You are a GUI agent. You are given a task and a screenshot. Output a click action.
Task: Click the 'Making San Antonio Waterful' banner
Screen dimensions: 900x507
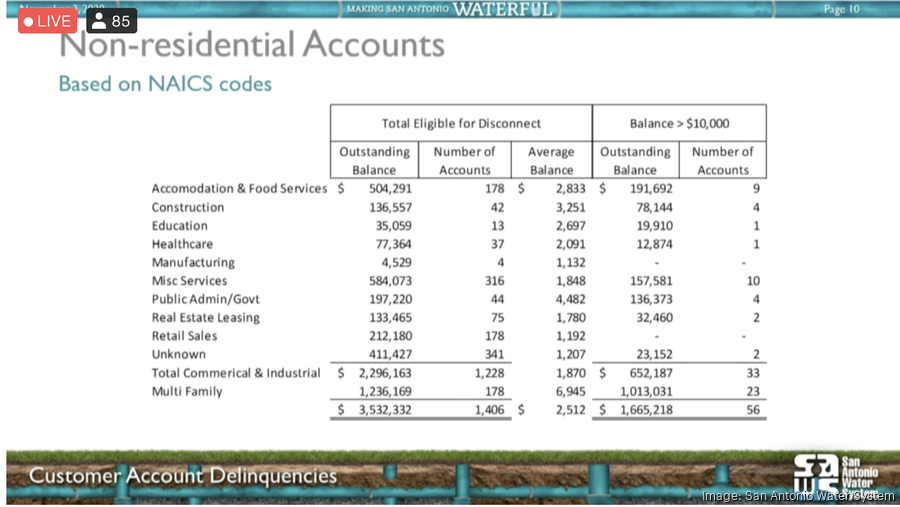(x=449, y=9)
